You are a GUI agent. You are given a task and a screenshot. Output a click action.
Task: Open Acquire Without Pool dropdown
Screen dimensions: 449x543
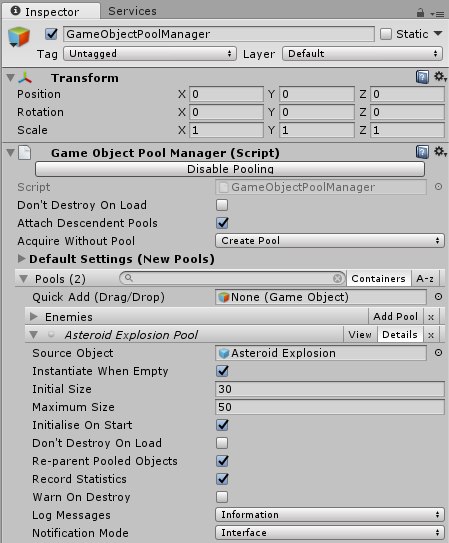pyautogui.click(x=330, y=241)
